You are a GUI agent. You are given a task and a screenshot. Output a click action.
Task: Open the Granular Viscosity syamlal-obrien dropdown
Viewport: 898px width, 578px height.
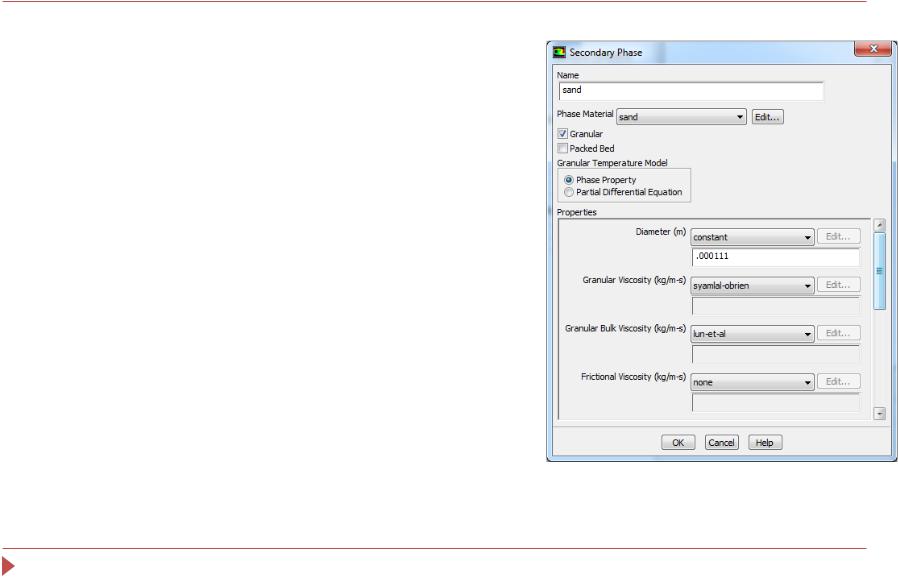[752, 285]
